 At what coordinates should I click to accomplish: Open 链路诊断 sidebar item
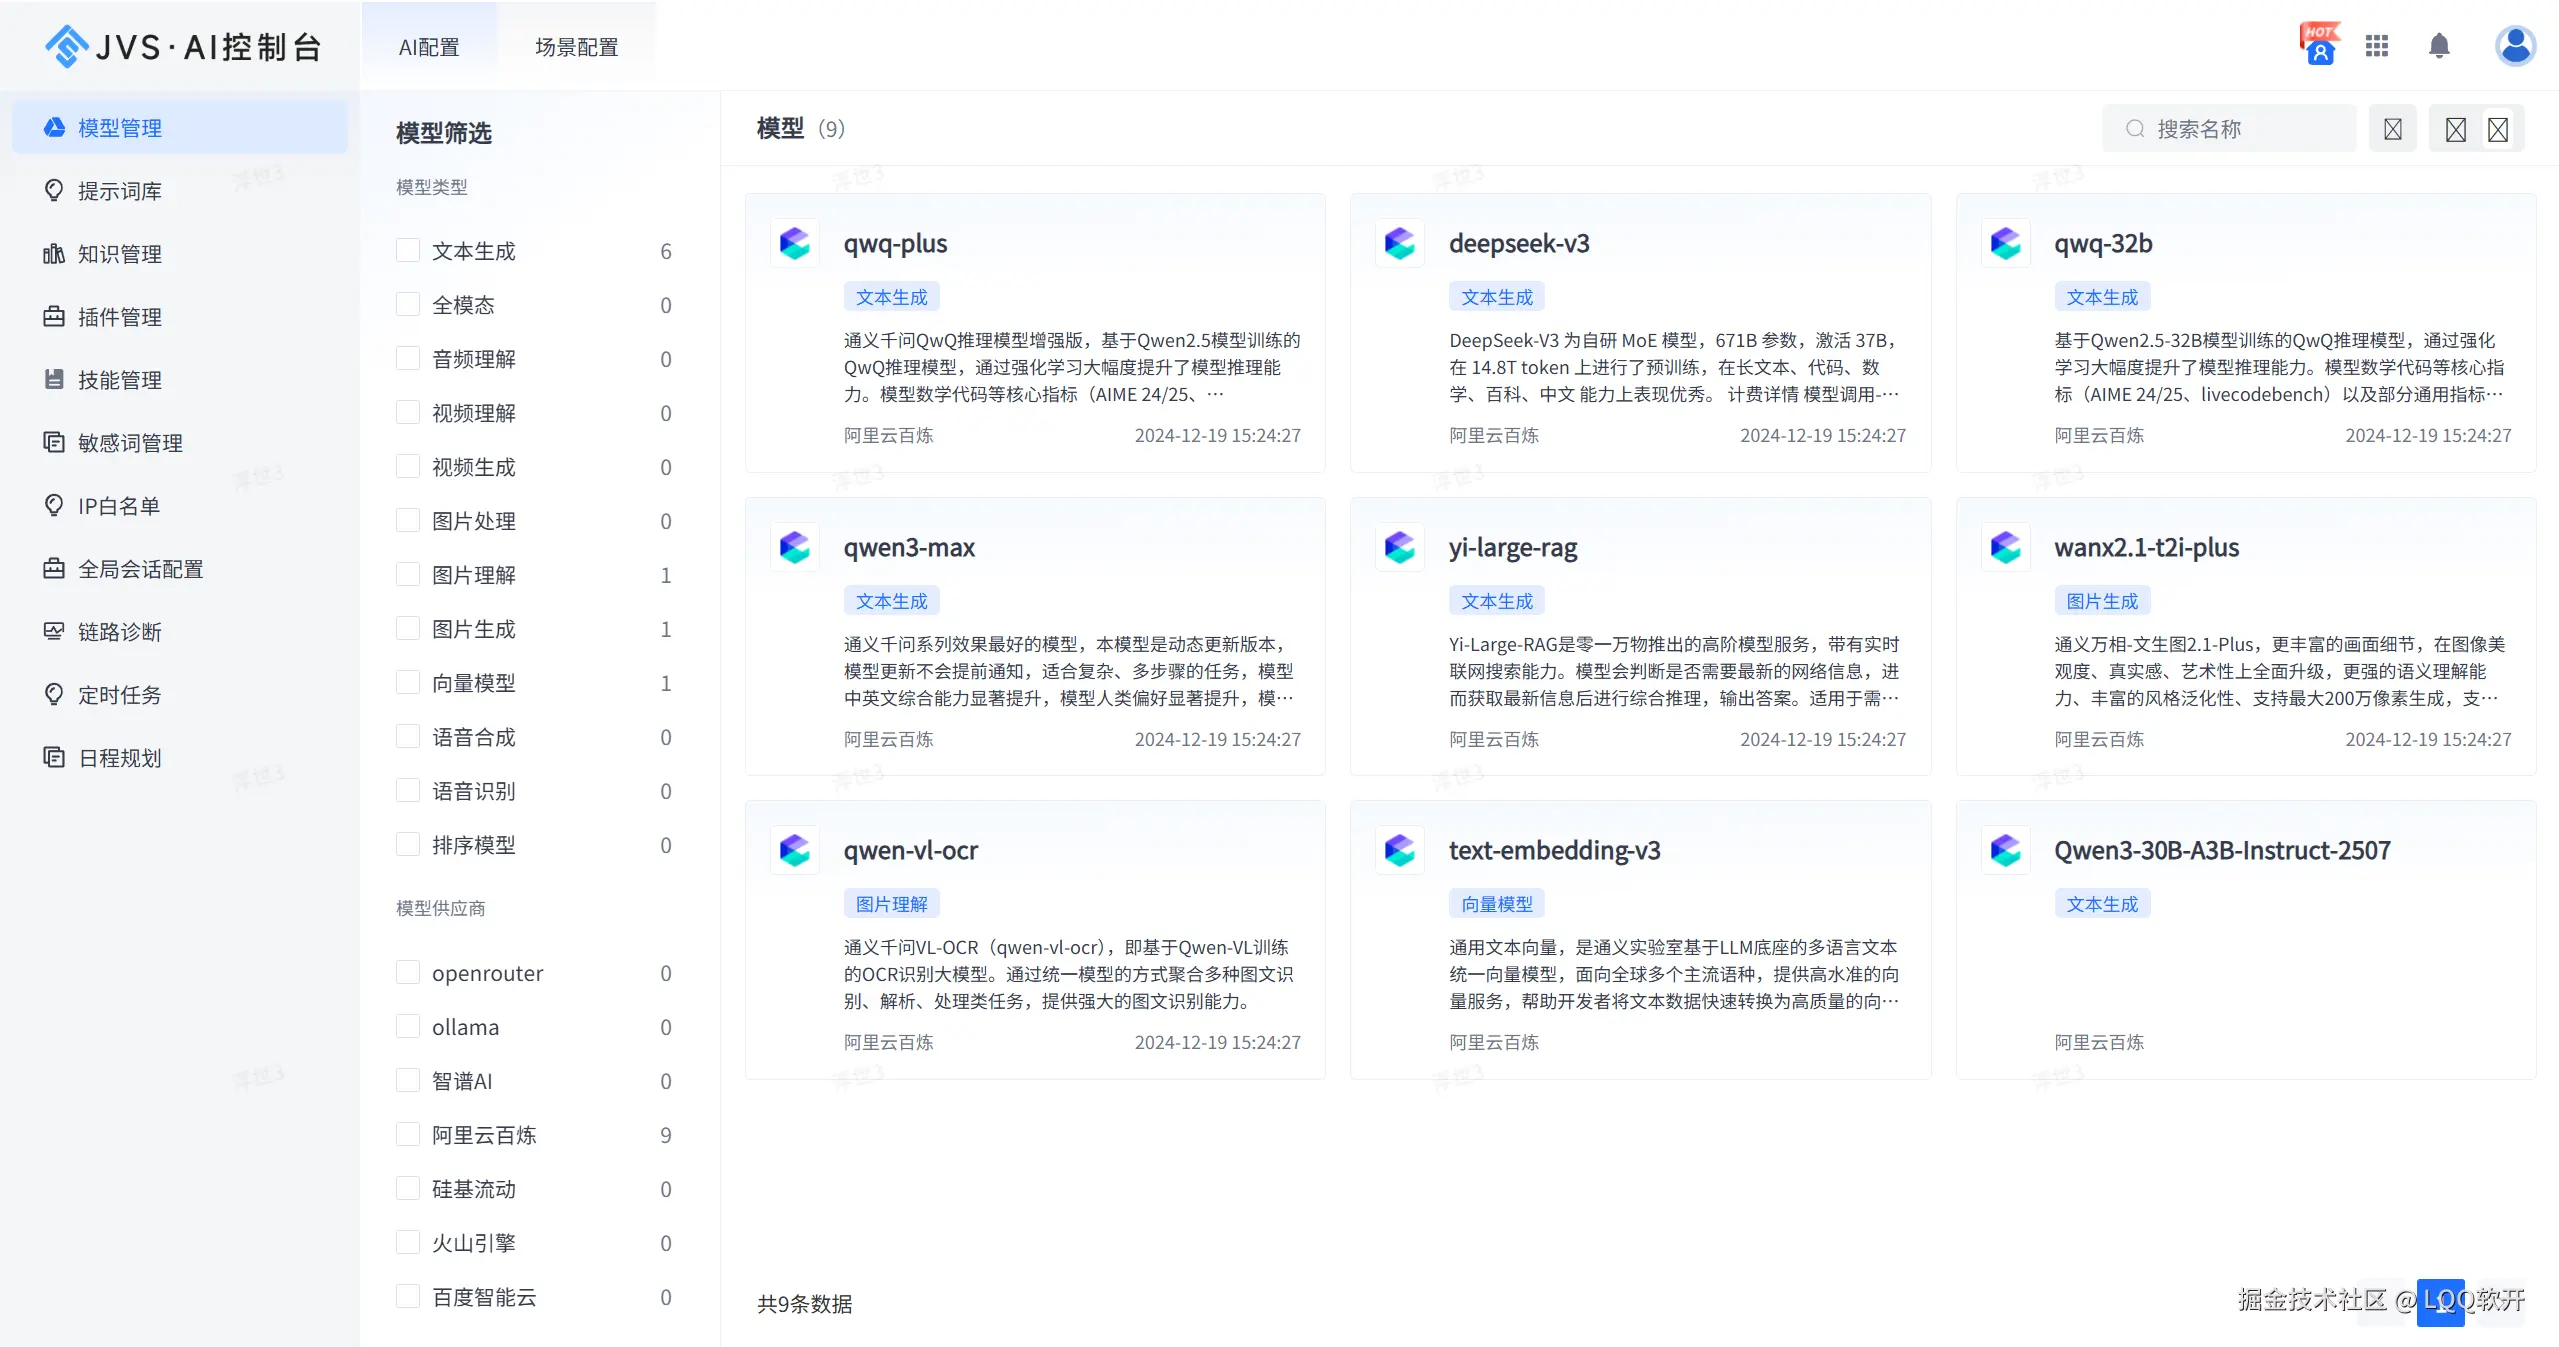(119, 632)
